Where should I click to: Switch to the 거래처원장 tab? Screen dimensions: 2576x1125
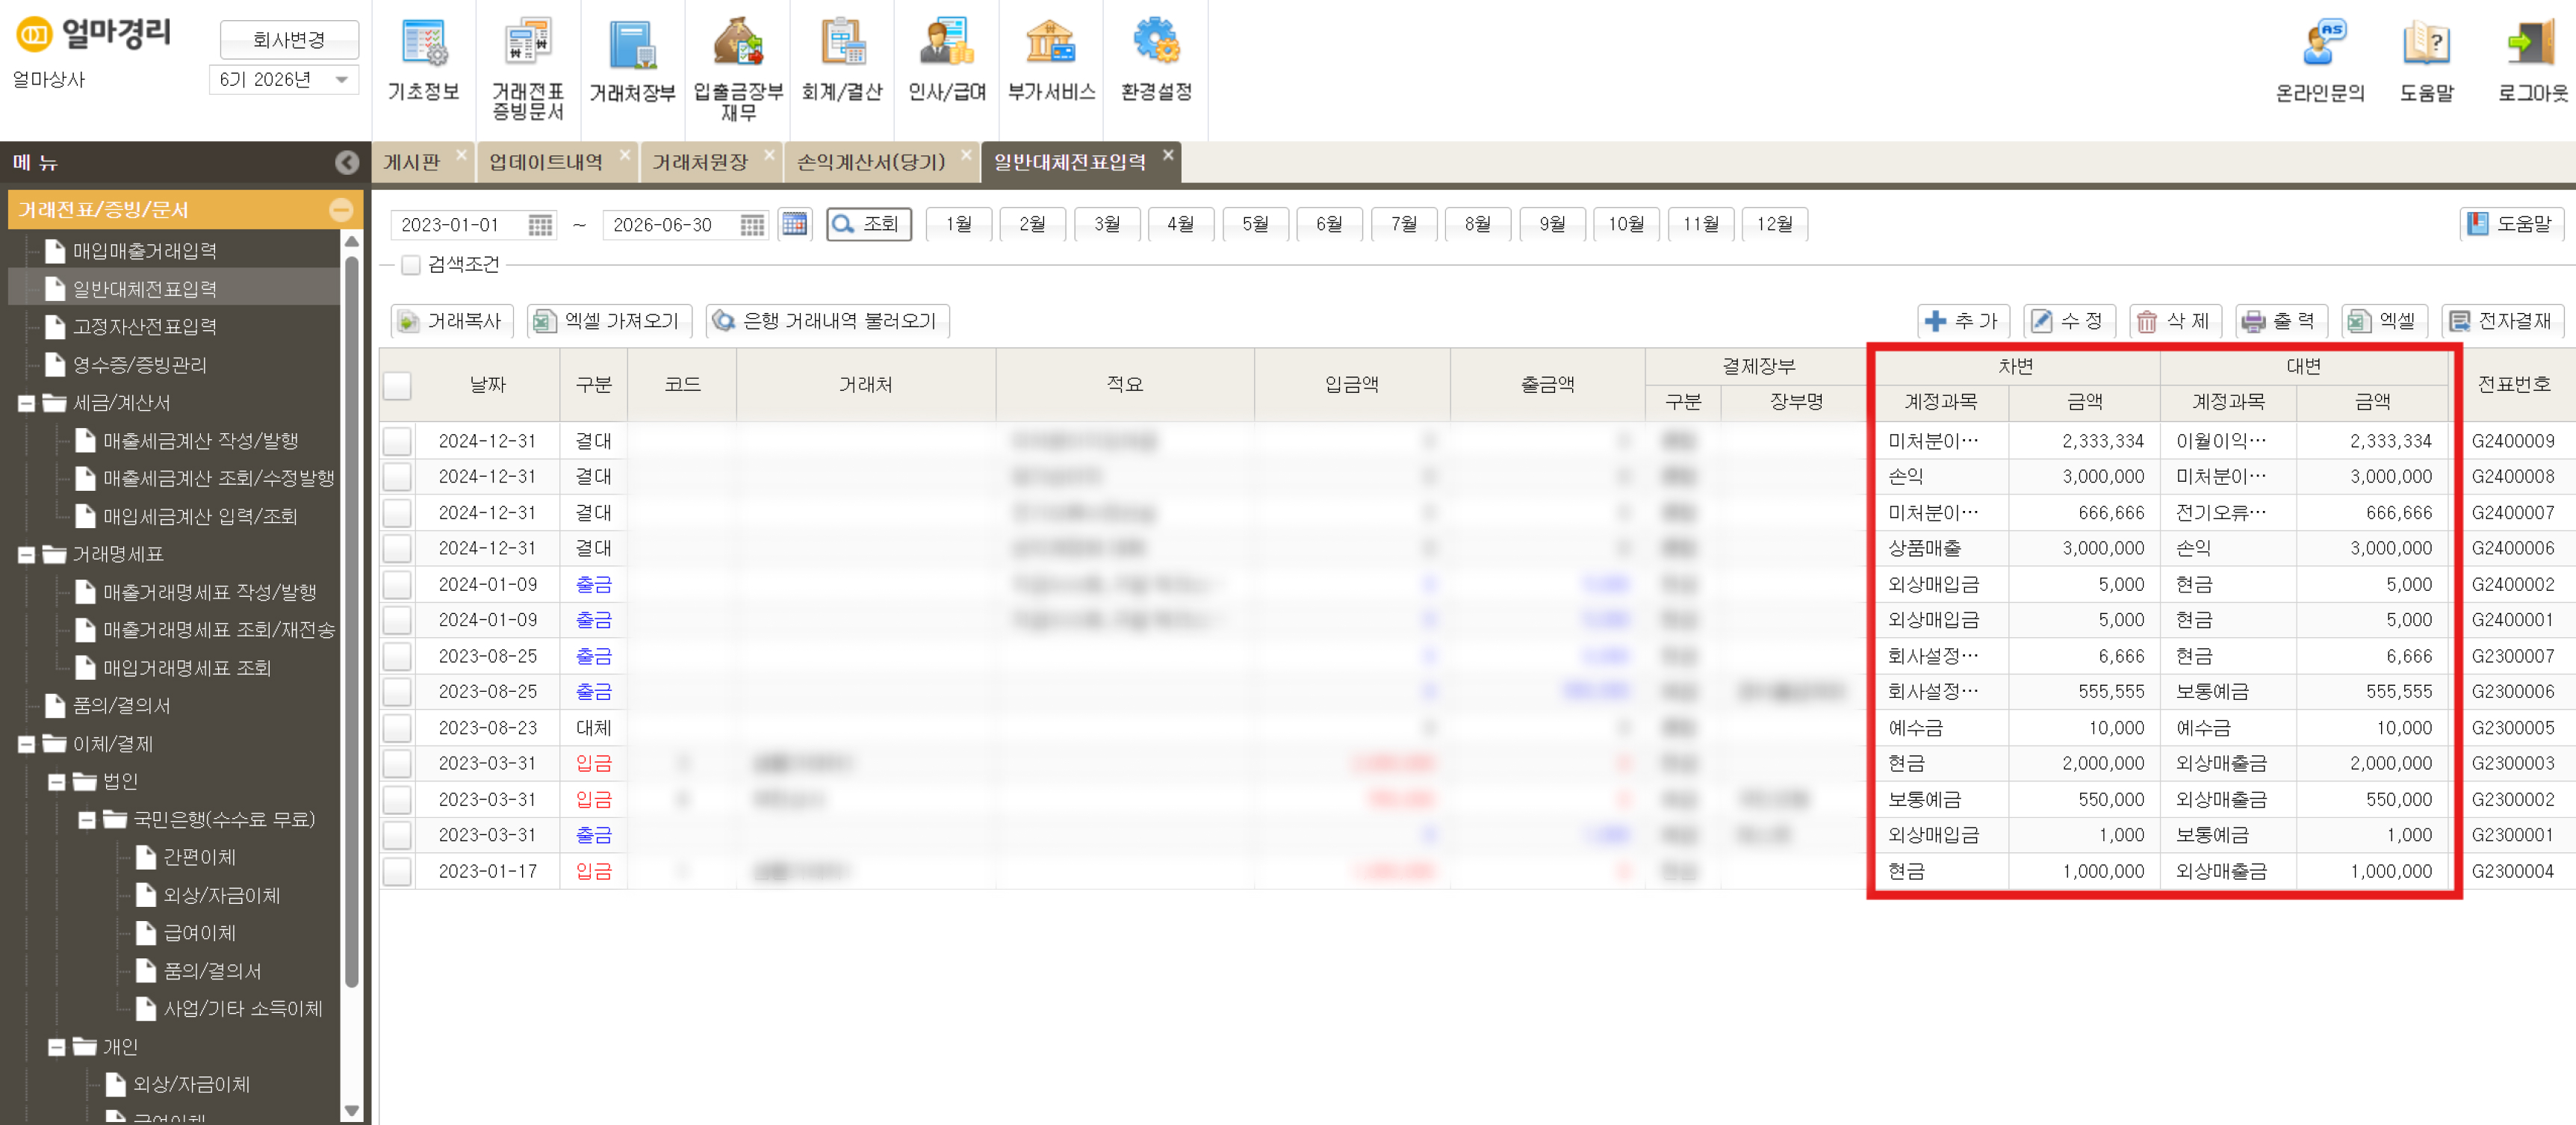point(700,163)
